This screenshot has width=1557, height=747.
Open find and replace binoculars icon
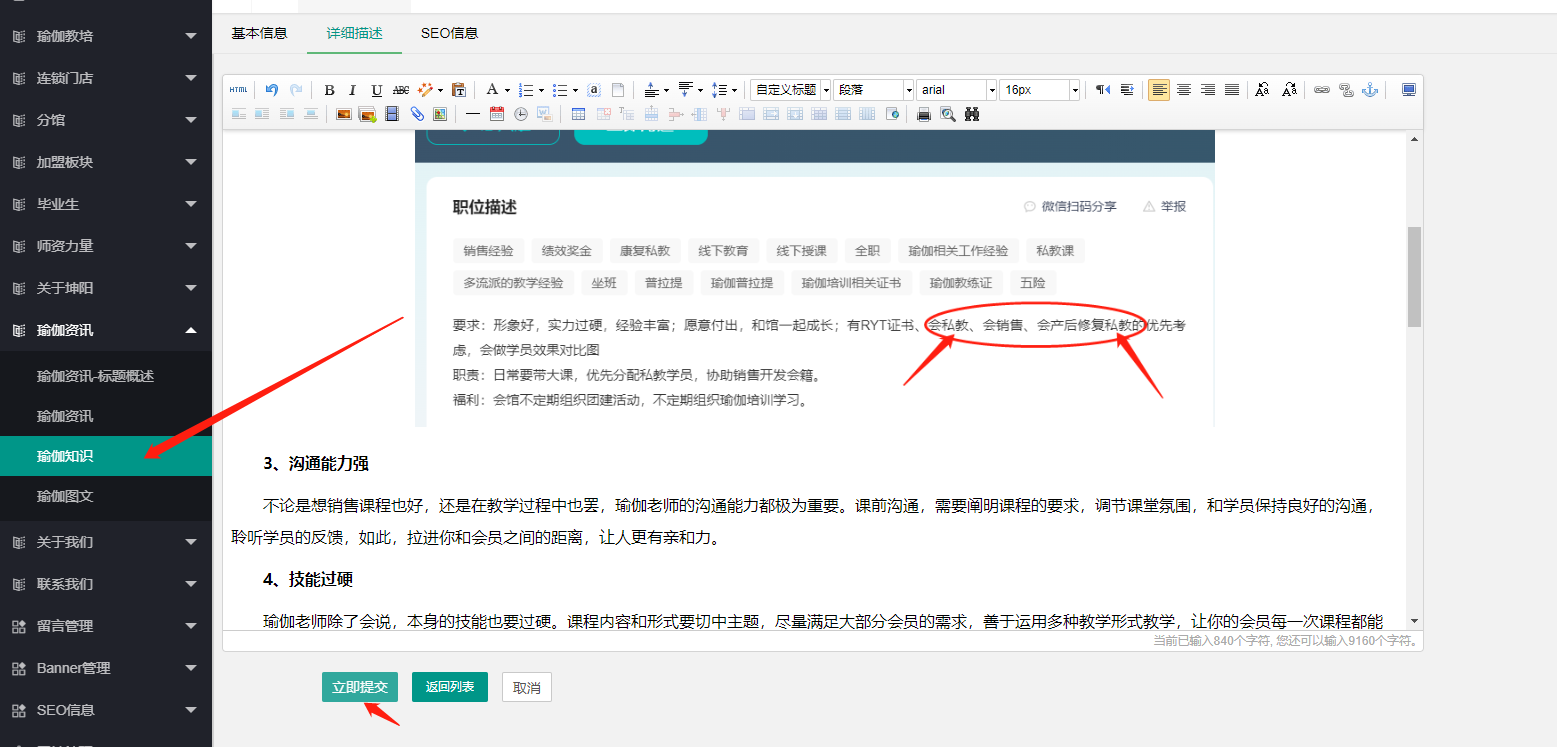tap(973, 114)
